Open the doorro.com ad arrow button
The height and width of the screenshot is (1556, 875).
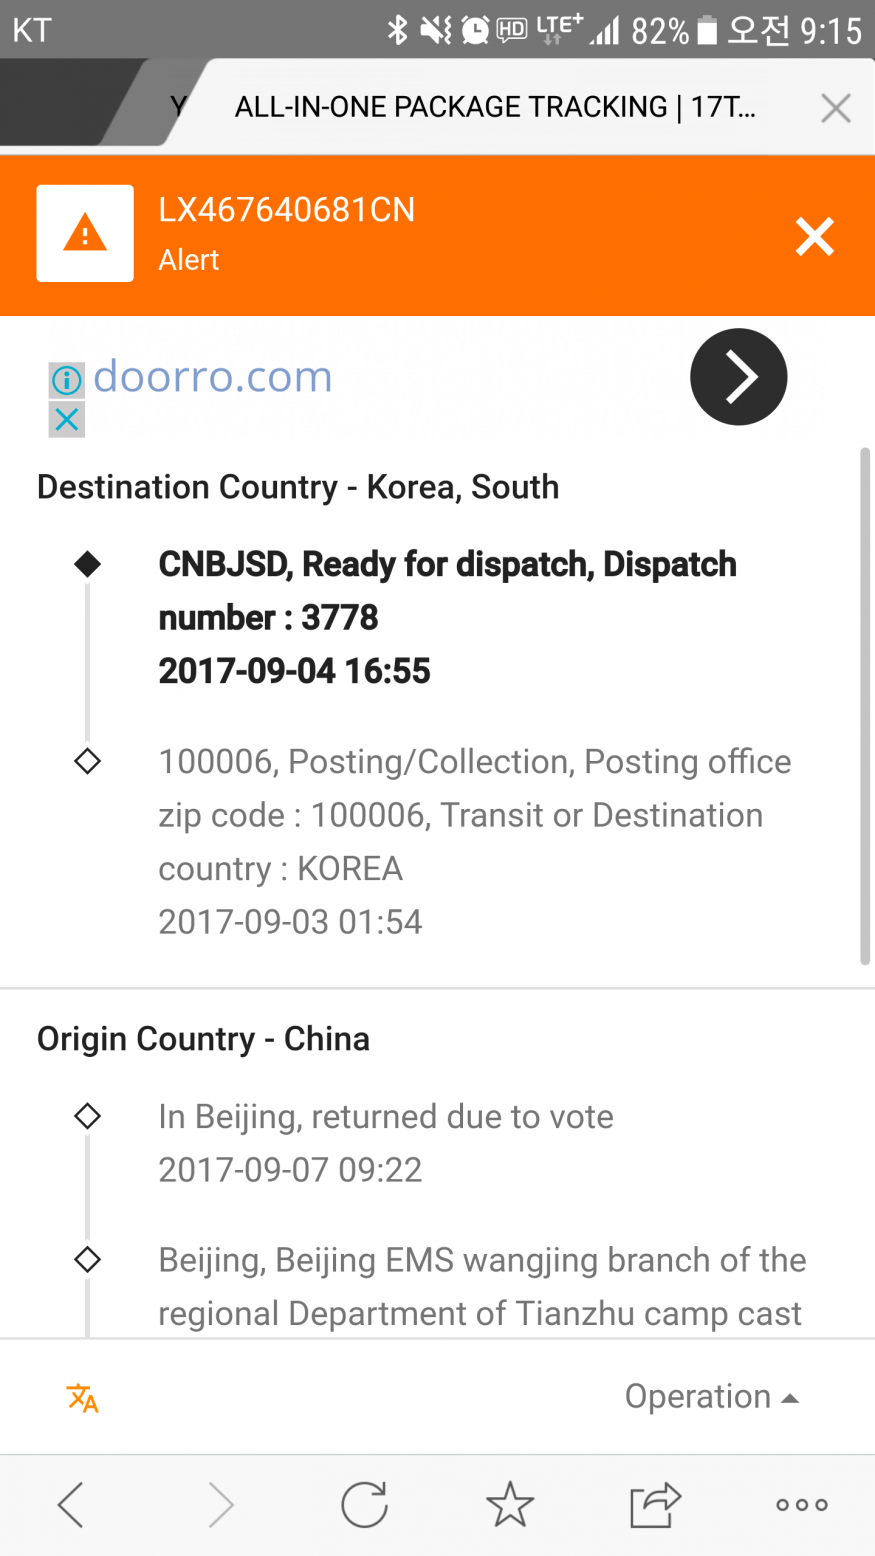point(738,377)
